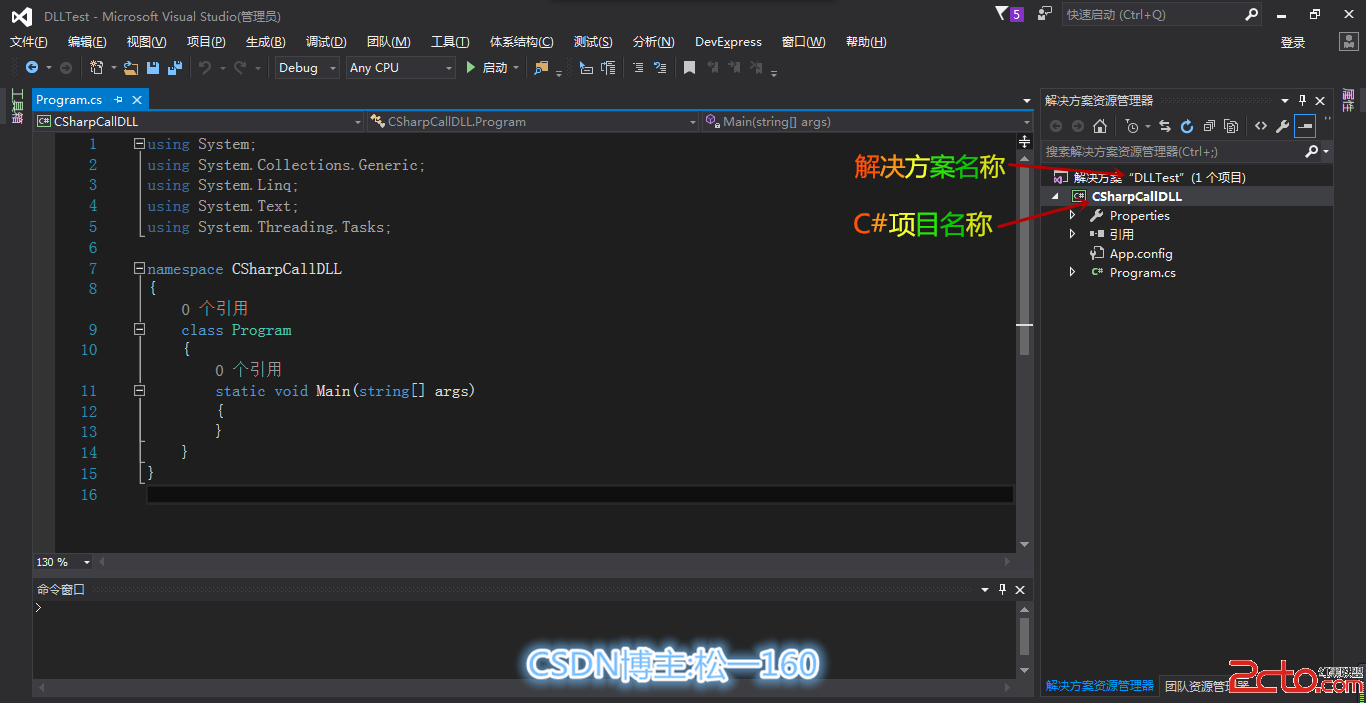Open the DevExpress menu
The height and width of the screenshot is (703, 1366).
click(728, 42)
